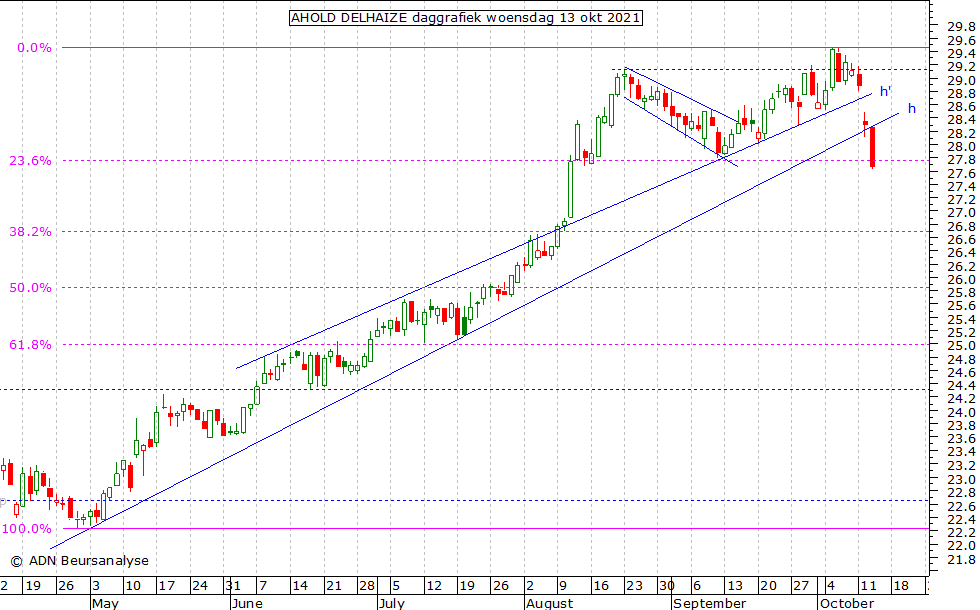Viewport: 980px width, 610px height.
Task: Click the 23.6% Fibonacci level label
Action: [30, 161]
